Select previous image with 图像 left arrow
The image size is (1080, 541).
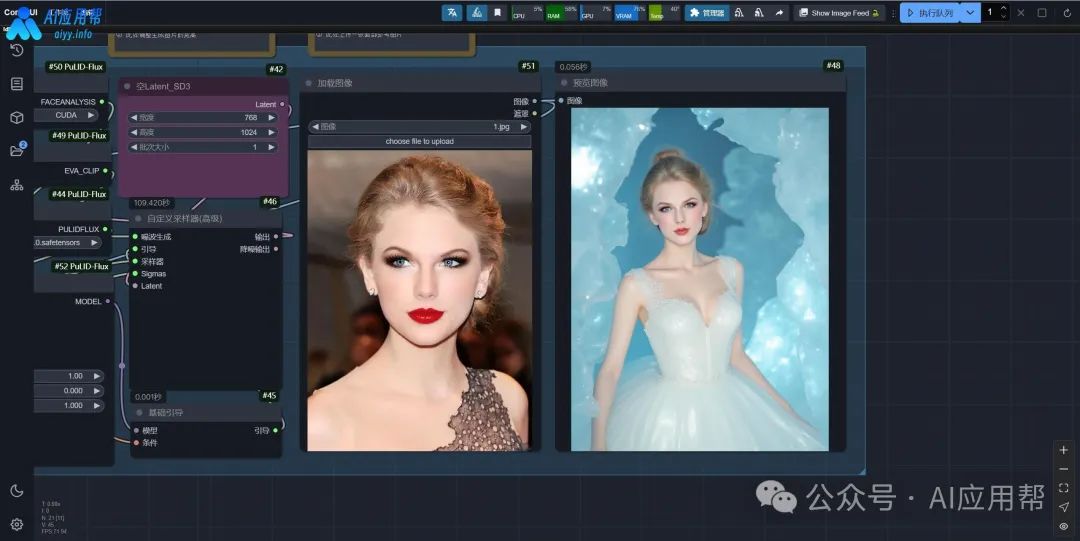(x=315, y=127)
